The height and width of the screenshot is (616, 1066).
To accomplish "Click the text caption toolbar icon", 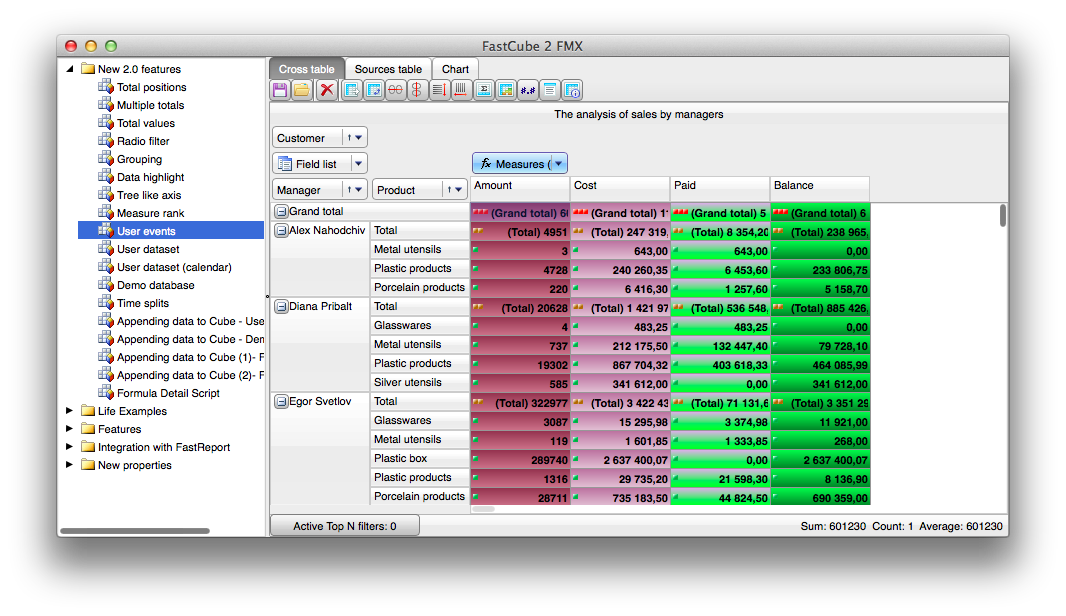I will [549, 90].
